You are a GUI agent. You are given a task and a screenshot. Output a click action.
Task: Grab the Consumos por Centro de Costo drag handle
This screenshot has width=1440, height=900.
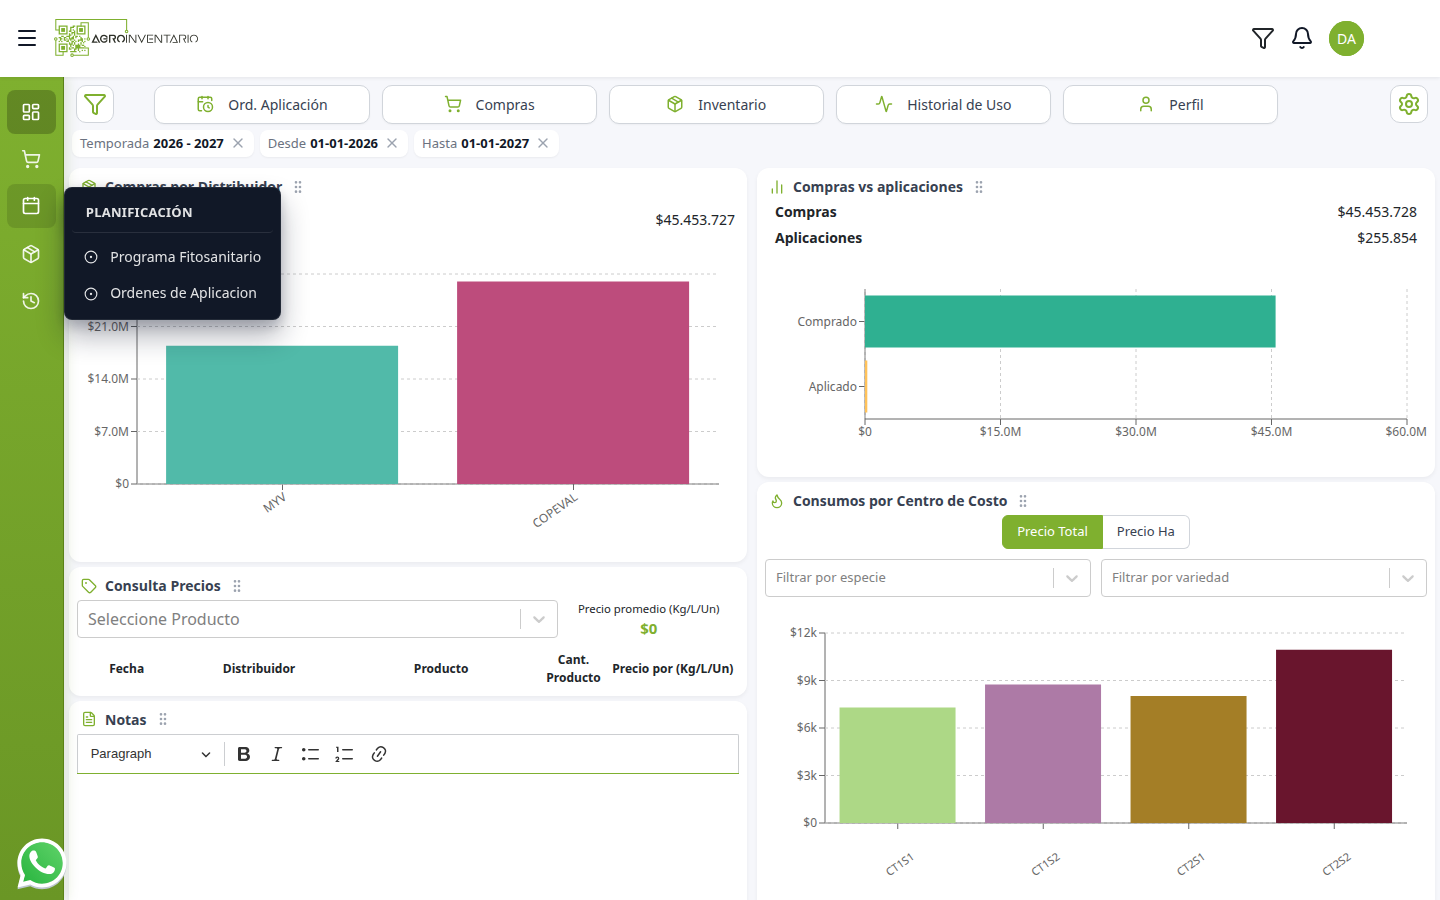(1023, 501)
